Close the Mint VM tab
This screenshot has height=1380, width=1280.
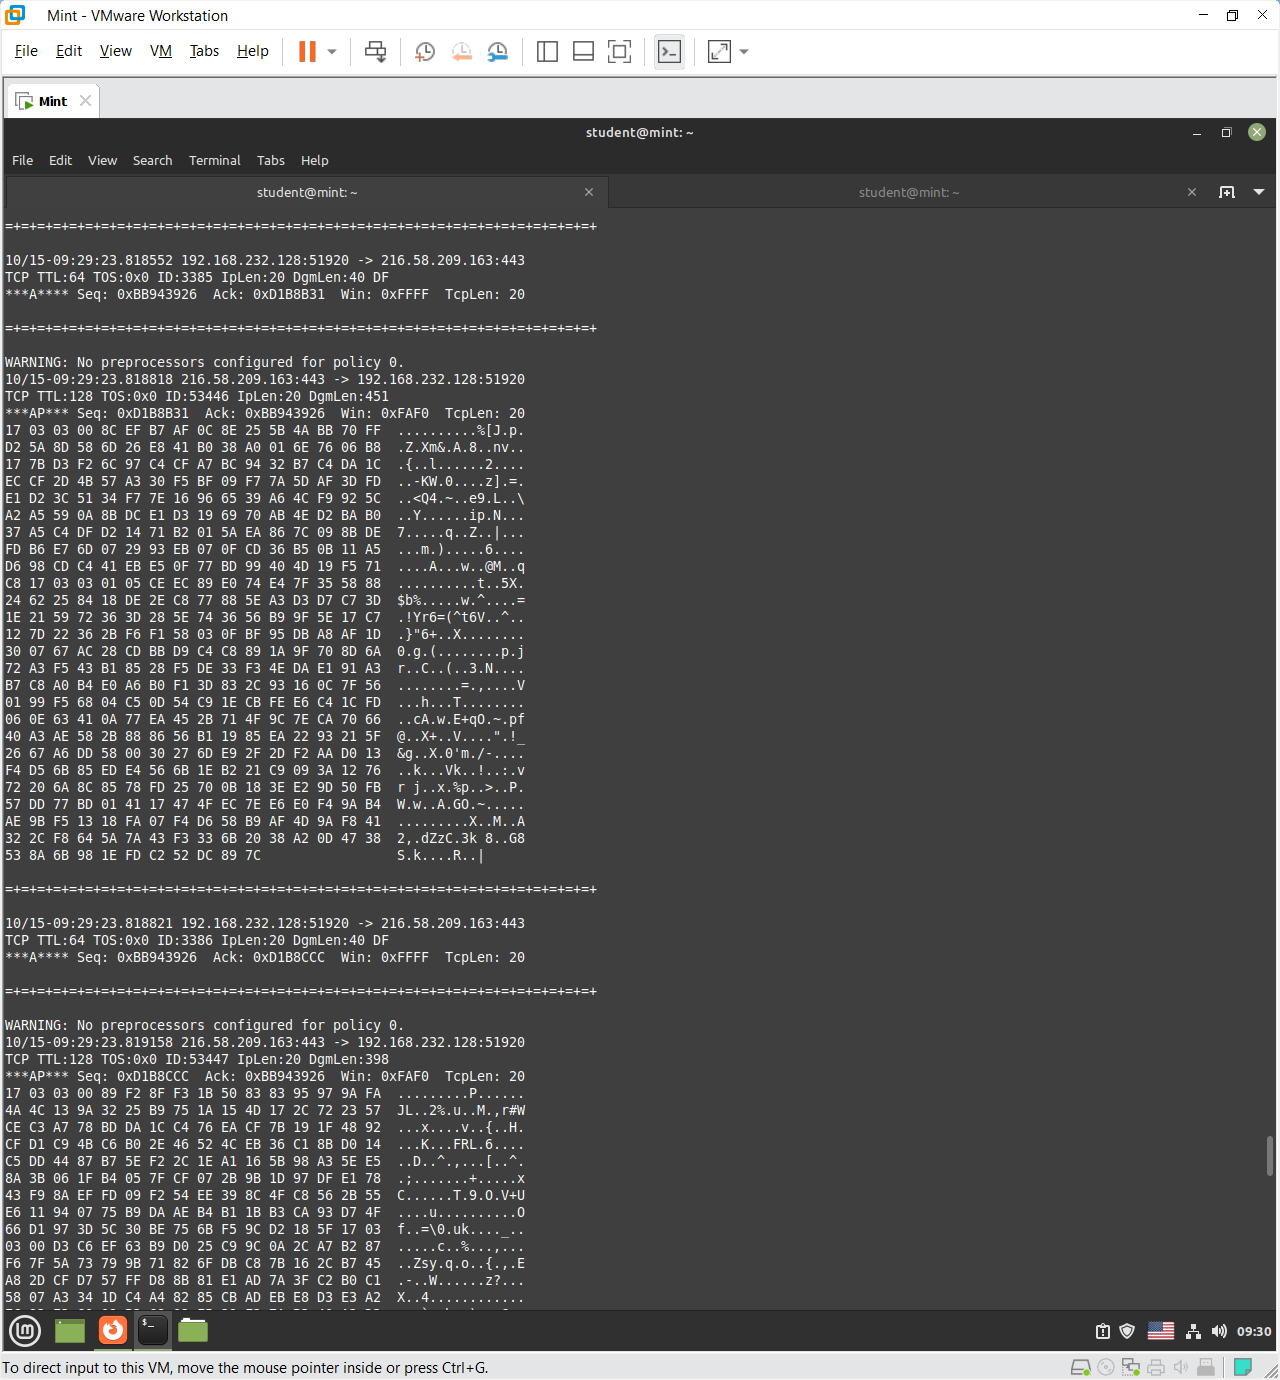pyautogui.click(x=86, y=101)
